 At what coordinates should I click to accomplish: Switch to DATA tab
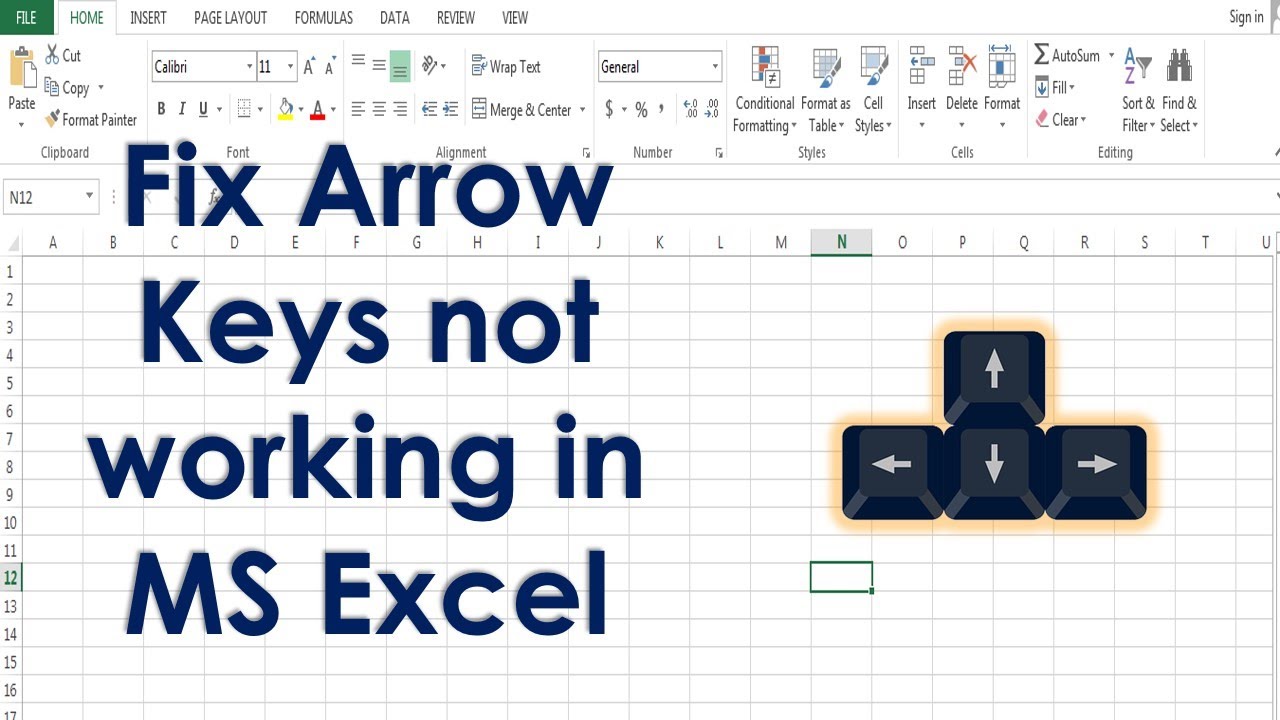(x=394, y=17)
